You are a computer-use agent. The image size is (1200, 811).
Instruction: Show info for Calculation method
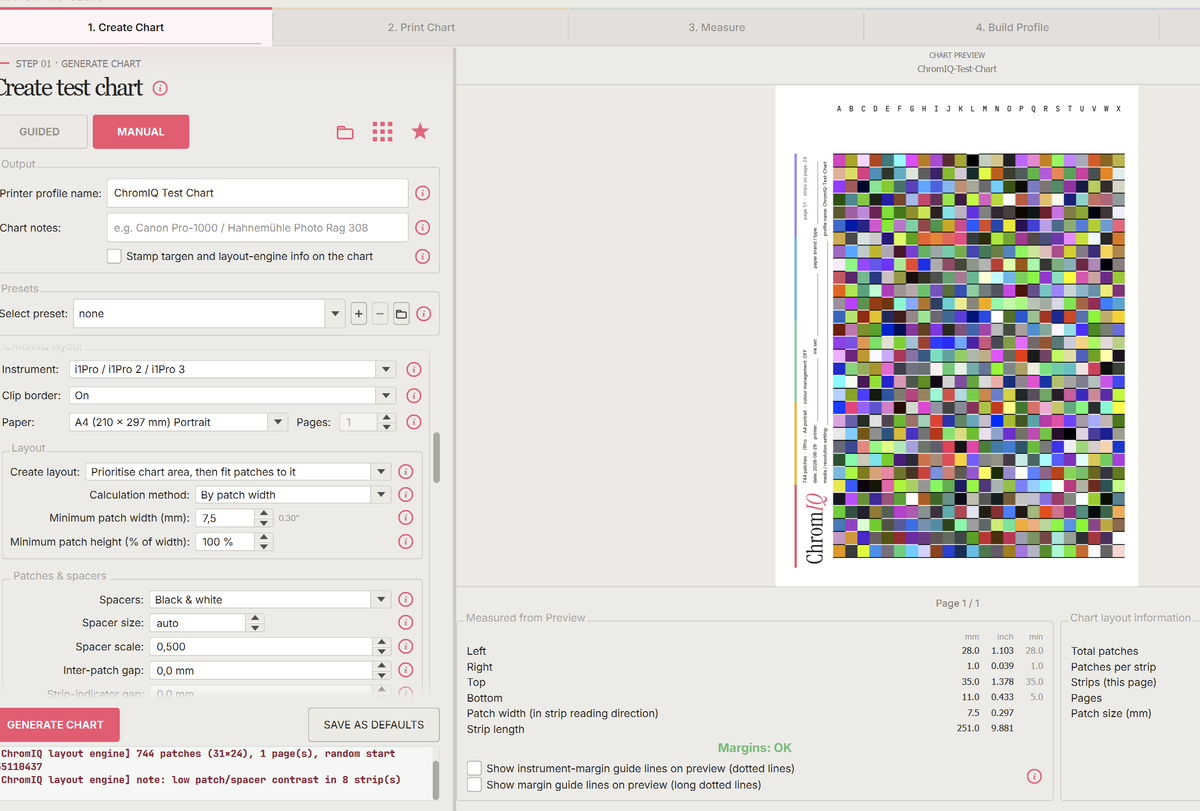[406, 495]
